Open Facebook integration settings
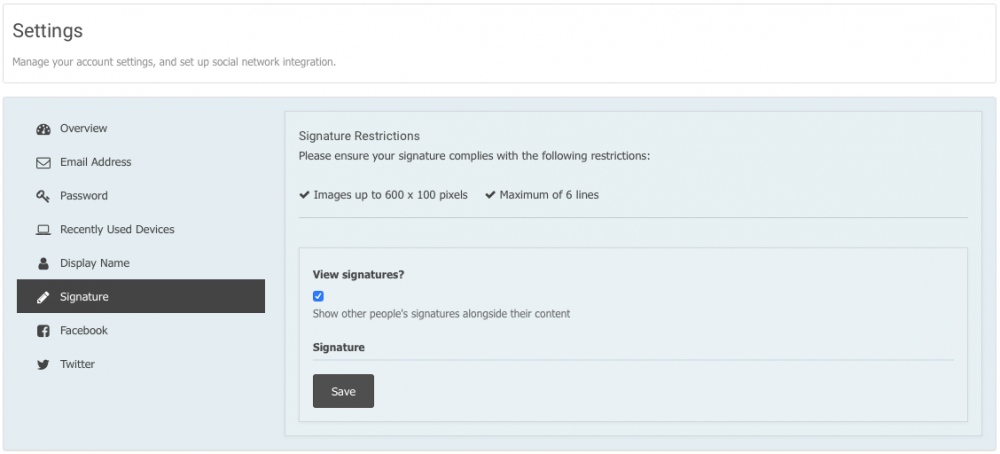The image size is (1000, 454). point(141,330)
